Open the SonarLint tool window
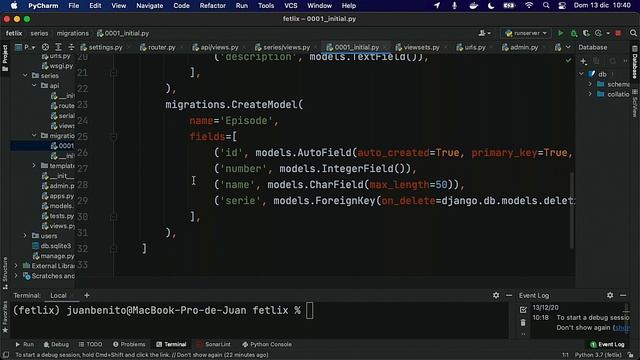This screenshot has height=360, width=640. coord(214,344)
